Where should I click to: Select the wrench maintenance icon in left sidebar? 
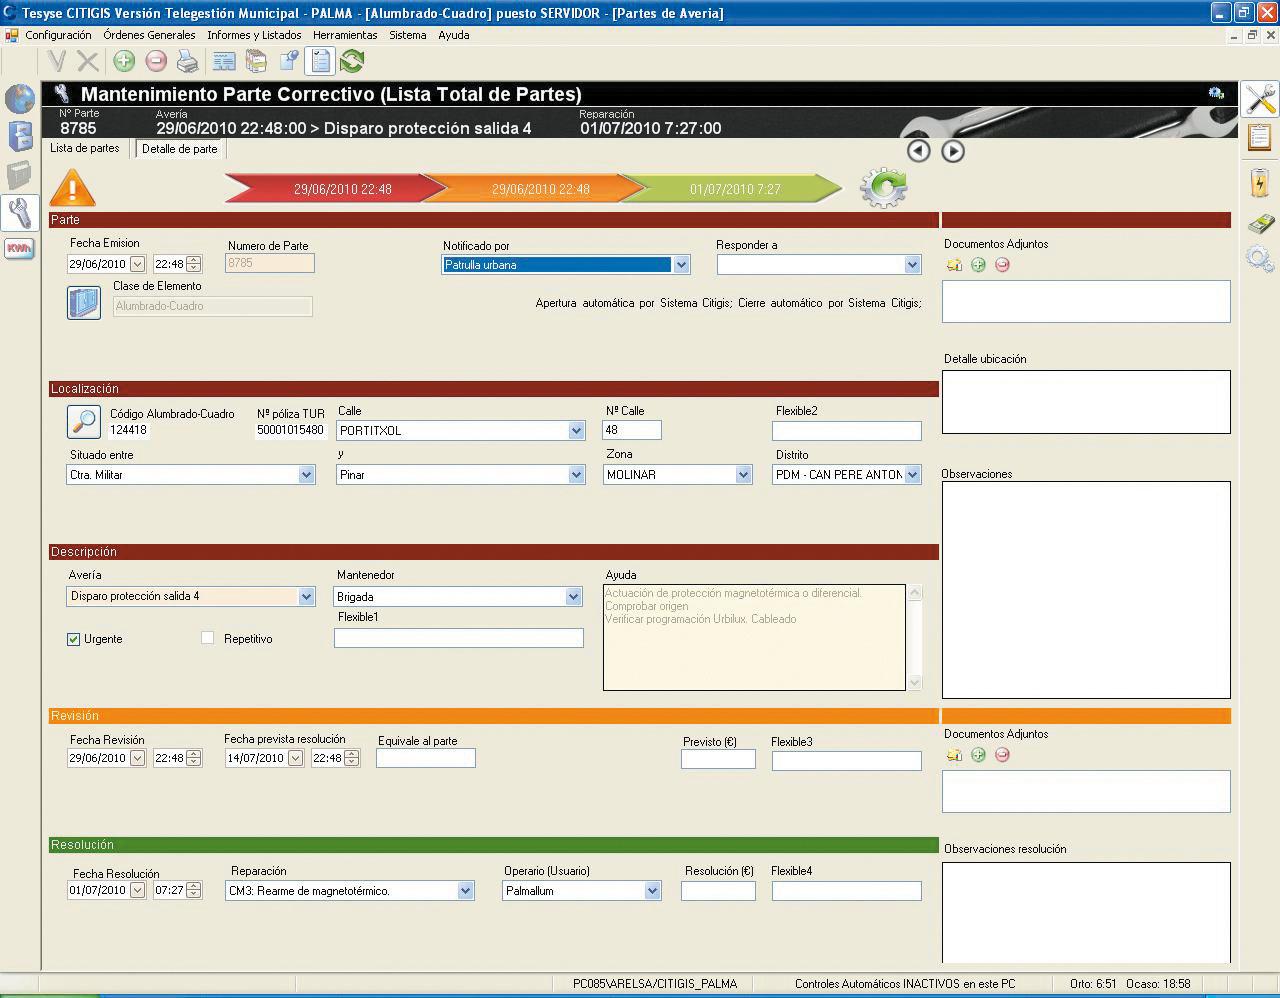(x=20, y=212)
